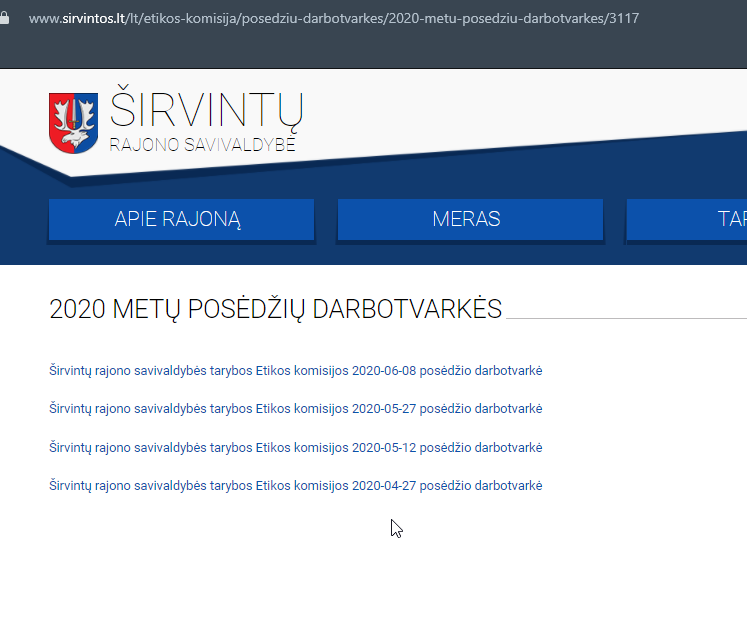Click the etikos-komisija segment of the URL

[x=190, y=18]
